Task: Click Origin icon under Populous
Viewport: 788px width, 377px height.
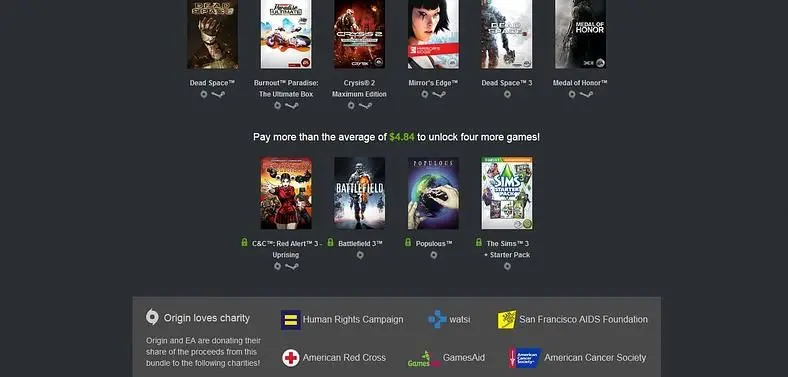Action: pos(434,255)
